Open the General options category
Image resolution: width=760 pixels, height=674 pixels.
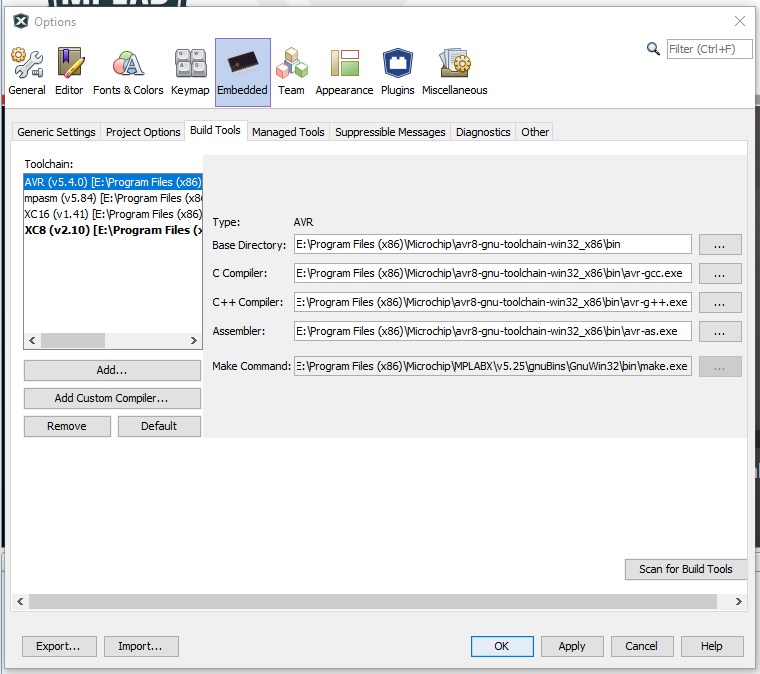pyautogui.click(x=27, y=72)
